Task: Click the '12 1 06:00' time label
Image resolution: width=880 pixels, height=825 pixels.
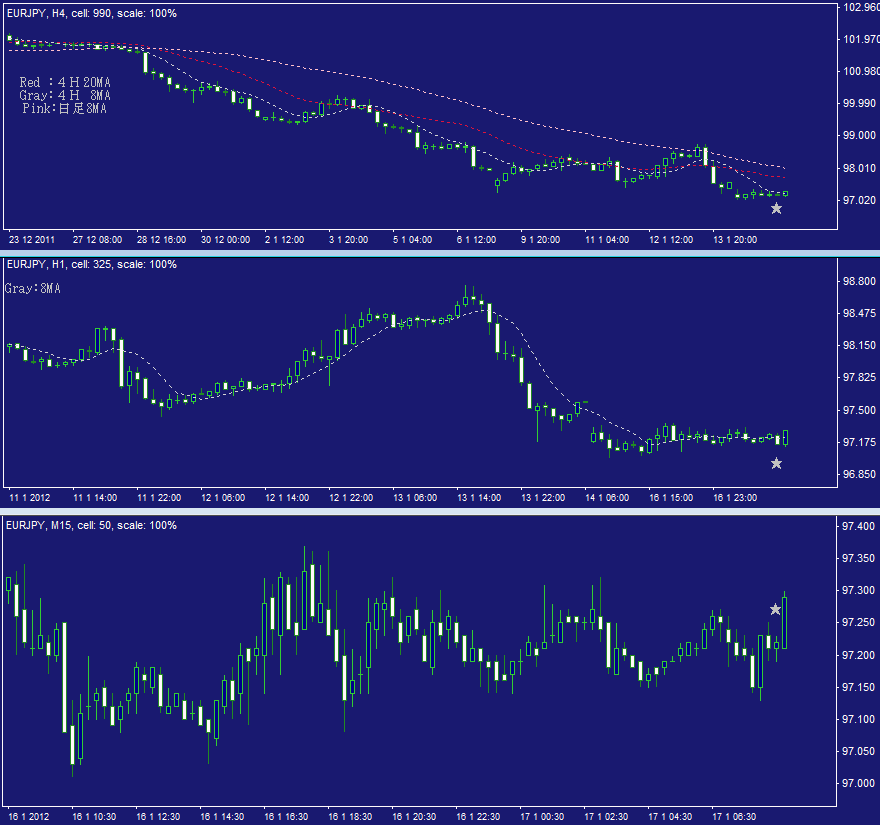Action: click(x=223, y=498)
